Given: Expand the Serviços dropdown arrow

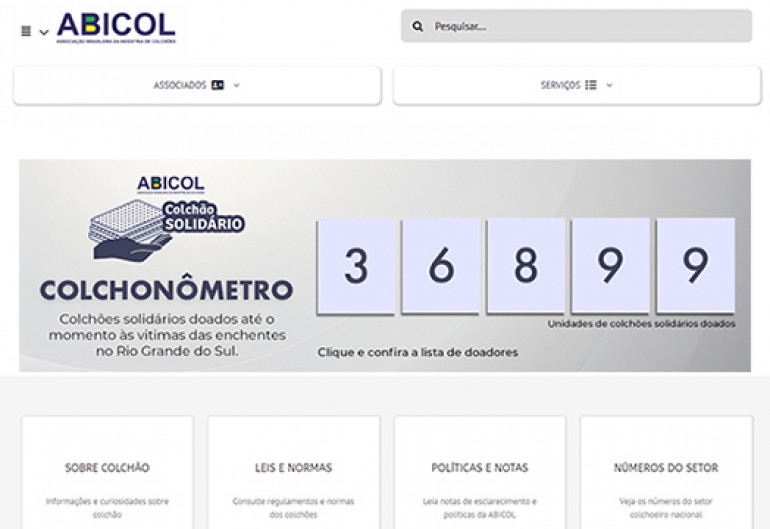Looking at the screenshot, I should point(609,86).
